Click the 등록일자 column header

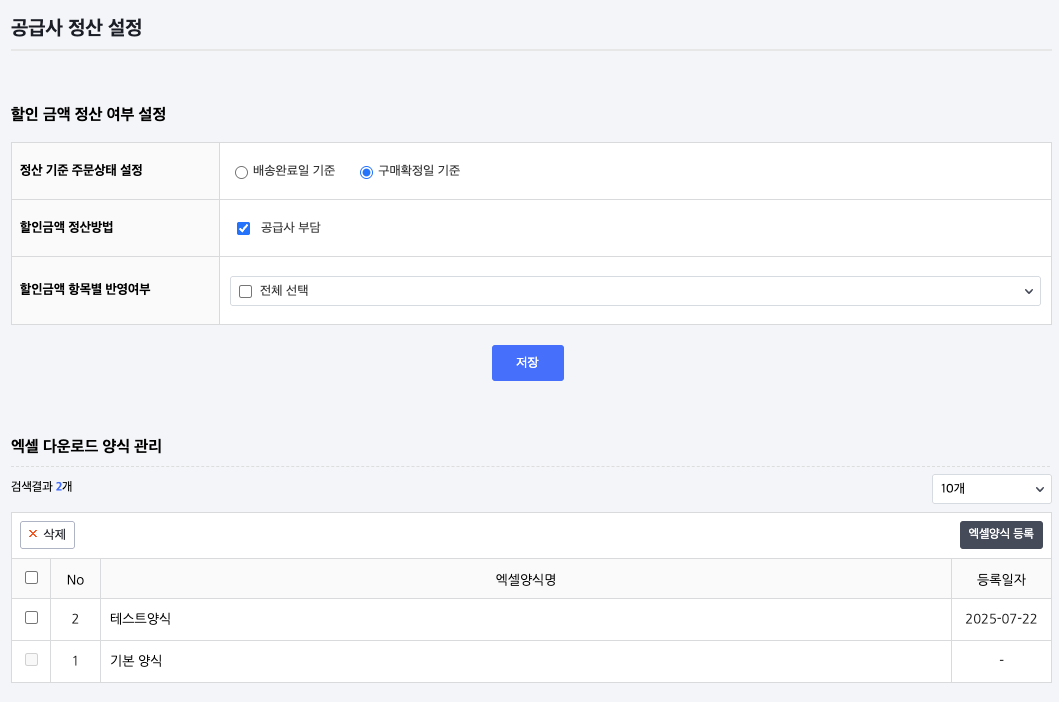pyautogui.click(x=1001, y=579)
